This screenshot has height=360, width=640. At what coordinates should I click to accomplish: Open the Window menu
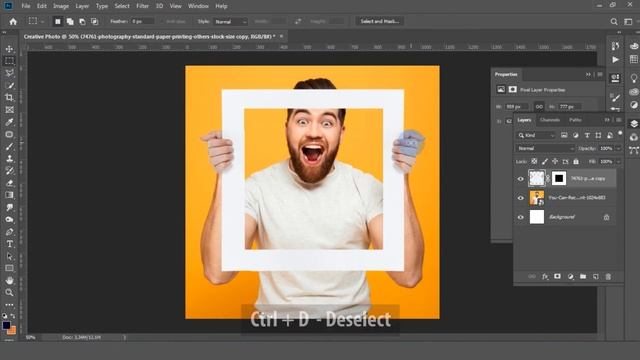[198, 6]
